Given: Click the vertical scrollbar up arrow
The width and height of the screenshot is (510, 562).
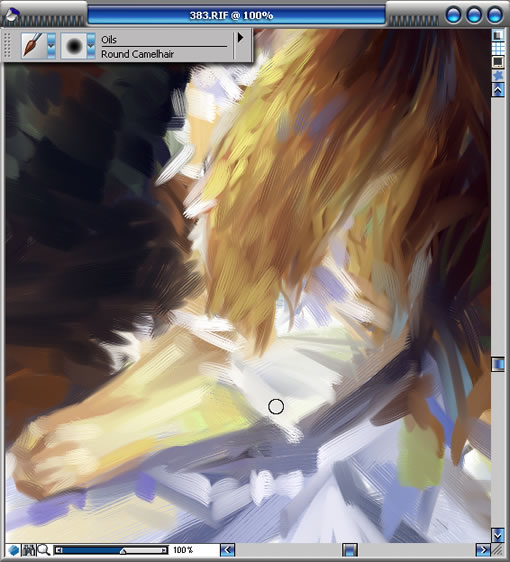Looking at the screenshot, I should tap(498, 90).
